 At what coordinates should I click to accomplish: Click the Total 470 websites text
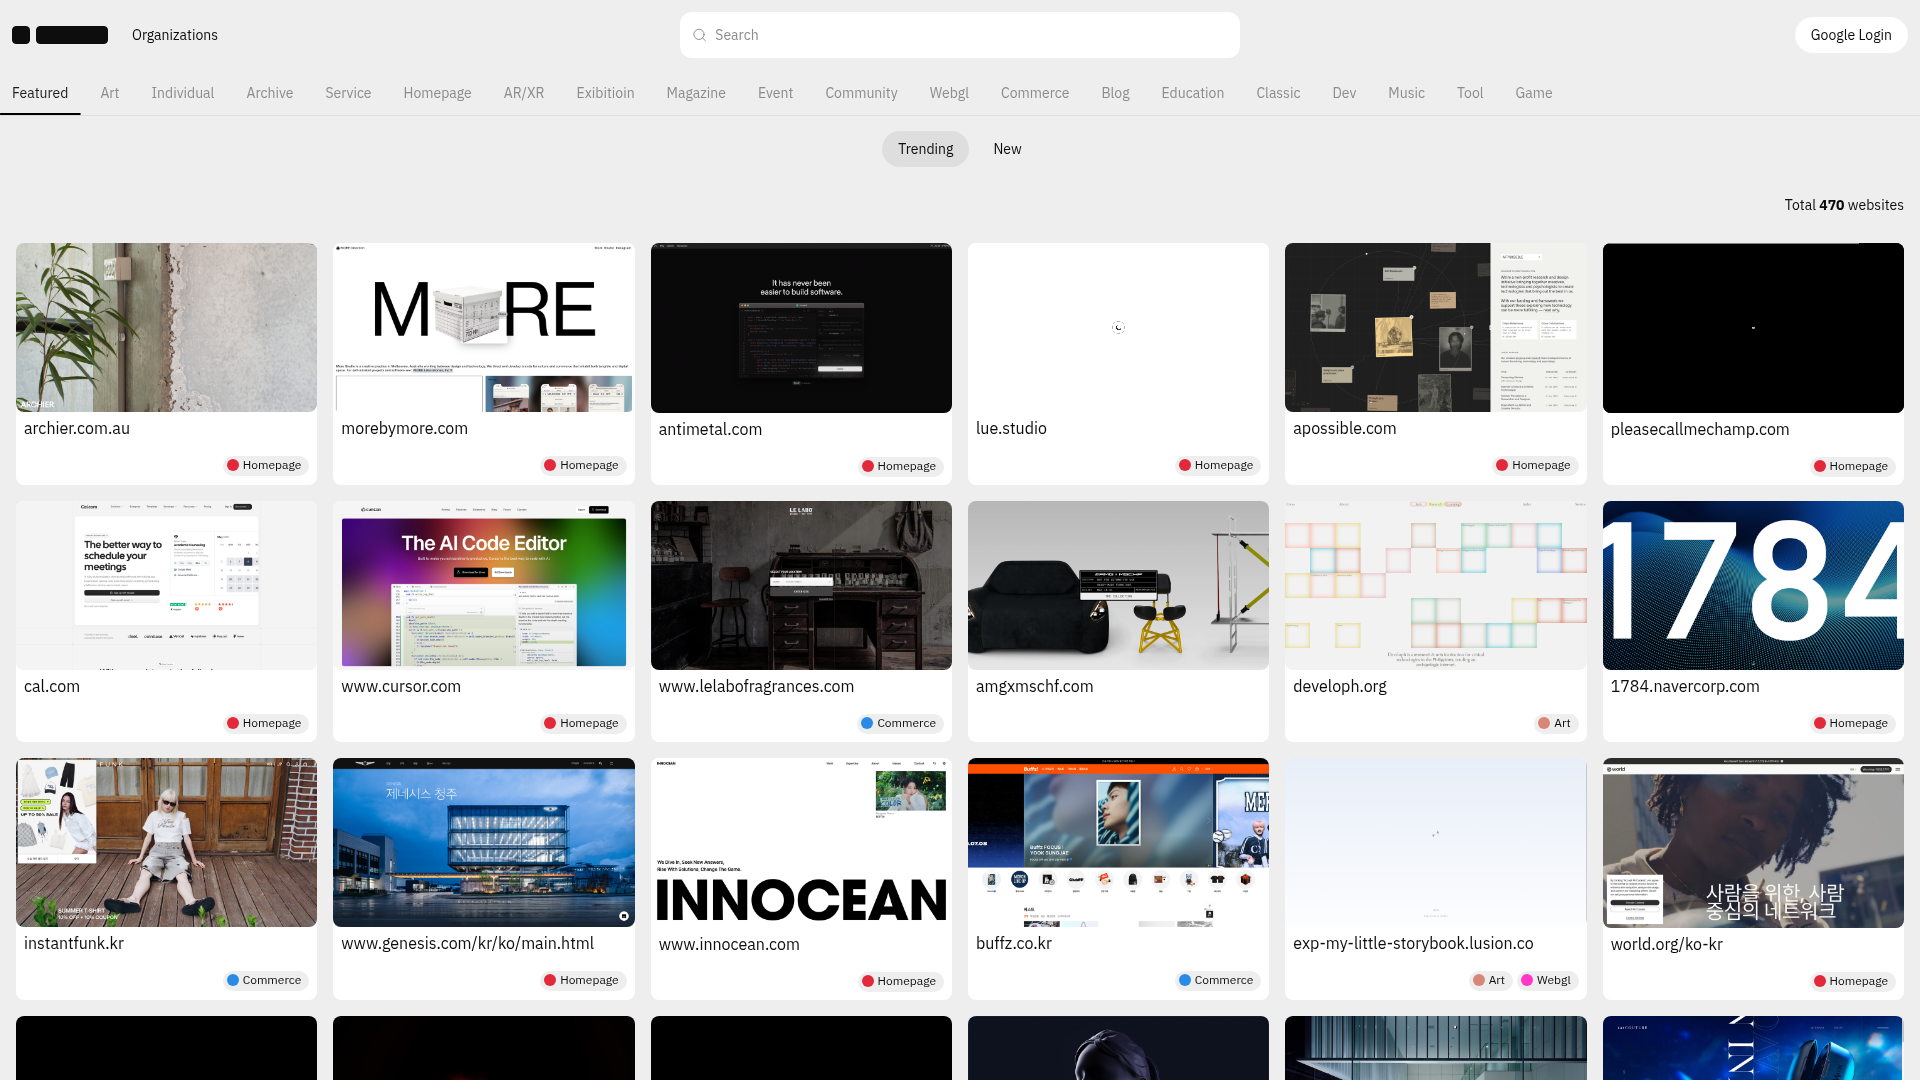point(1844,205)
